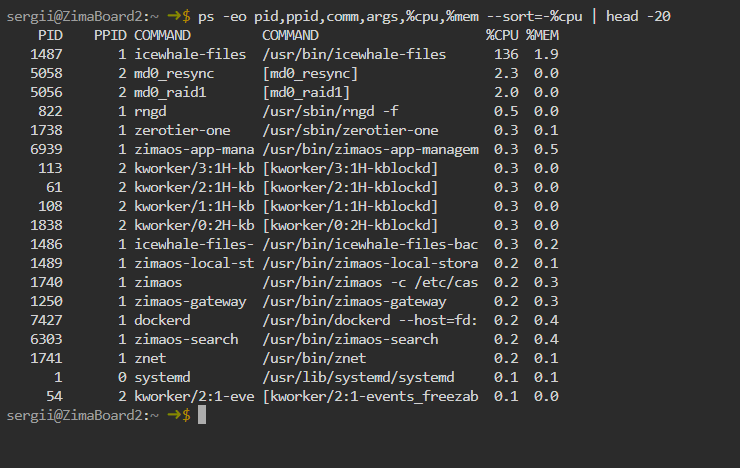Click the 2.3 CPU value of md0_resync
Image resolution: width=740 pixels, height=468 pixels.
506,74
